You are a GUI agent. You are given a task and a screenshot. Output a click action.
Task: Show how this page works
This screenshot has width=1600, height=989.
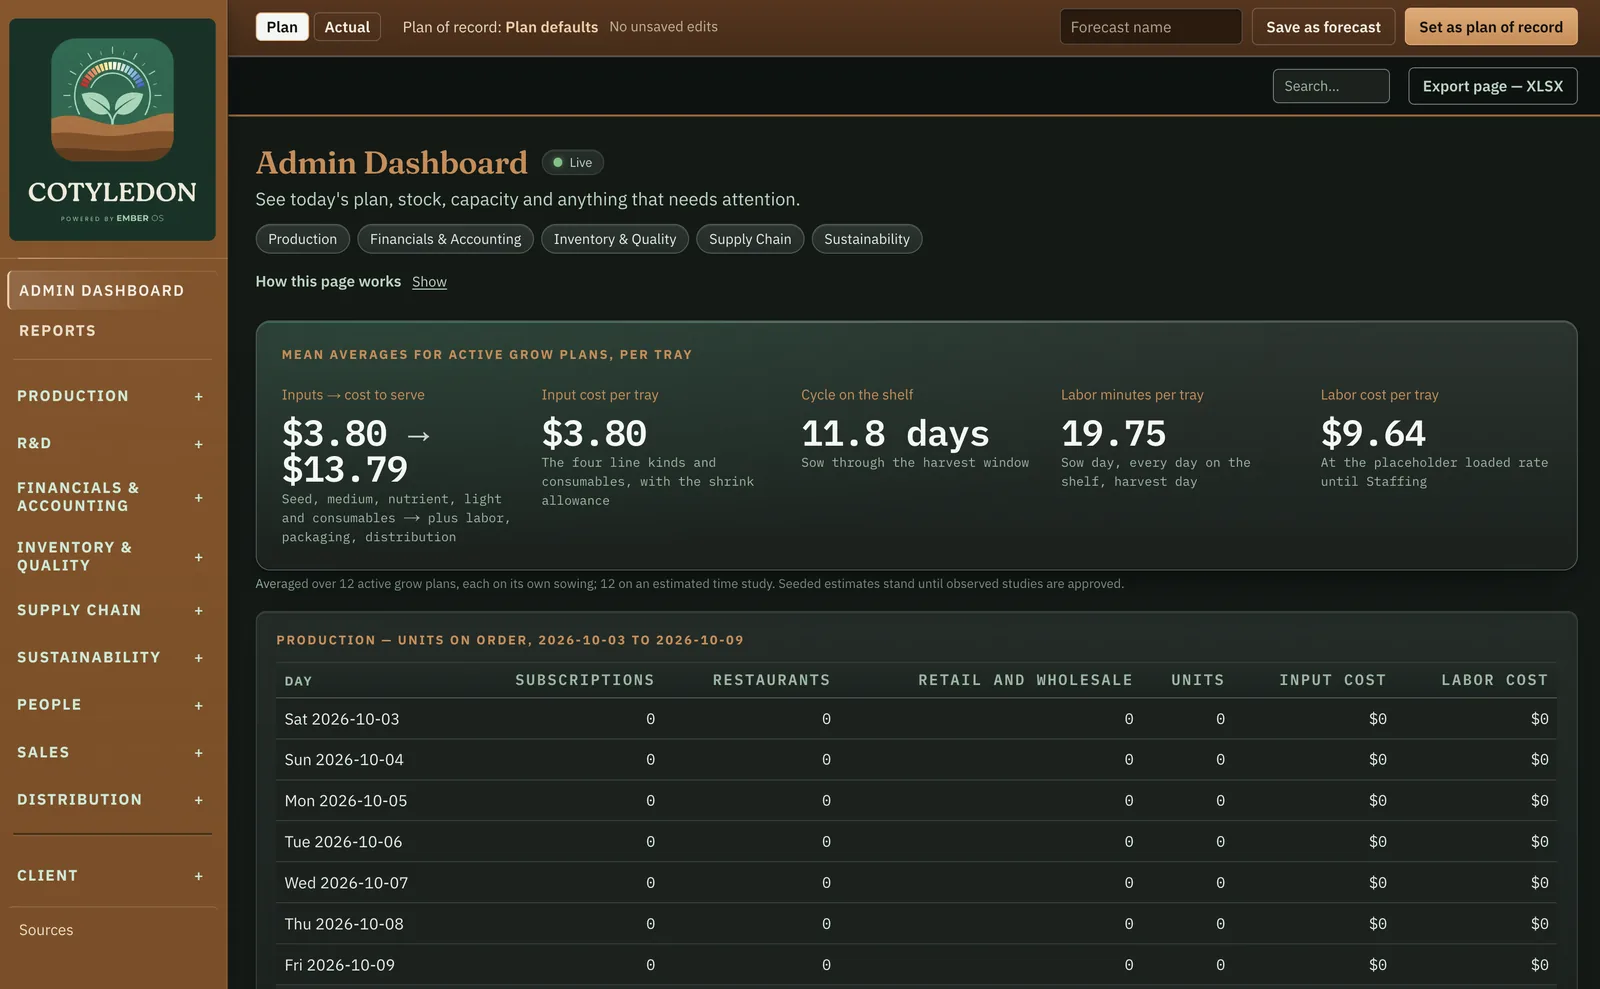point(429,282)
